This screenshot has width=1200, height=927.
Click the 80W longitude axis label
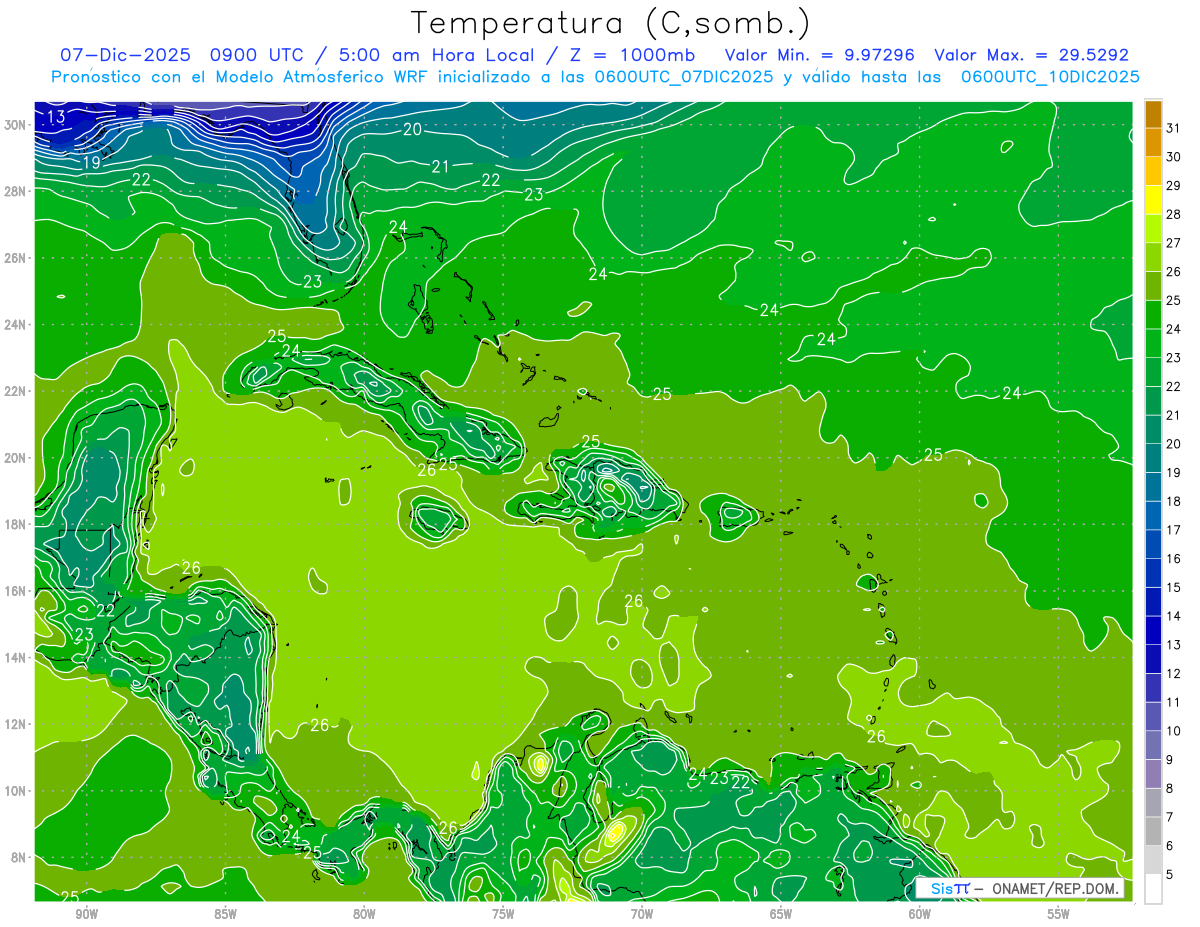(364, 914)
